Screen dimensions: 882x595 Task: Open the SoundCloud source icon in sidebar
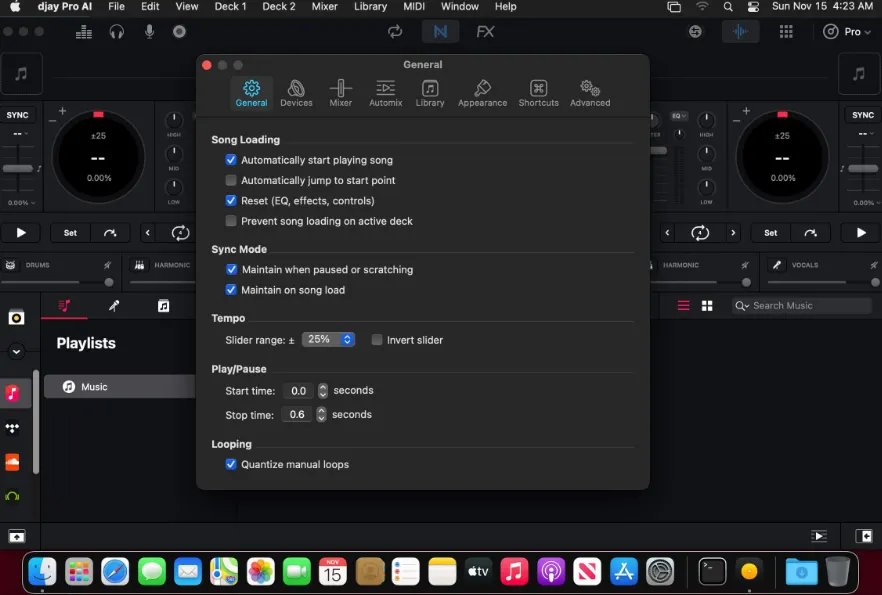[x=12, y=462]
